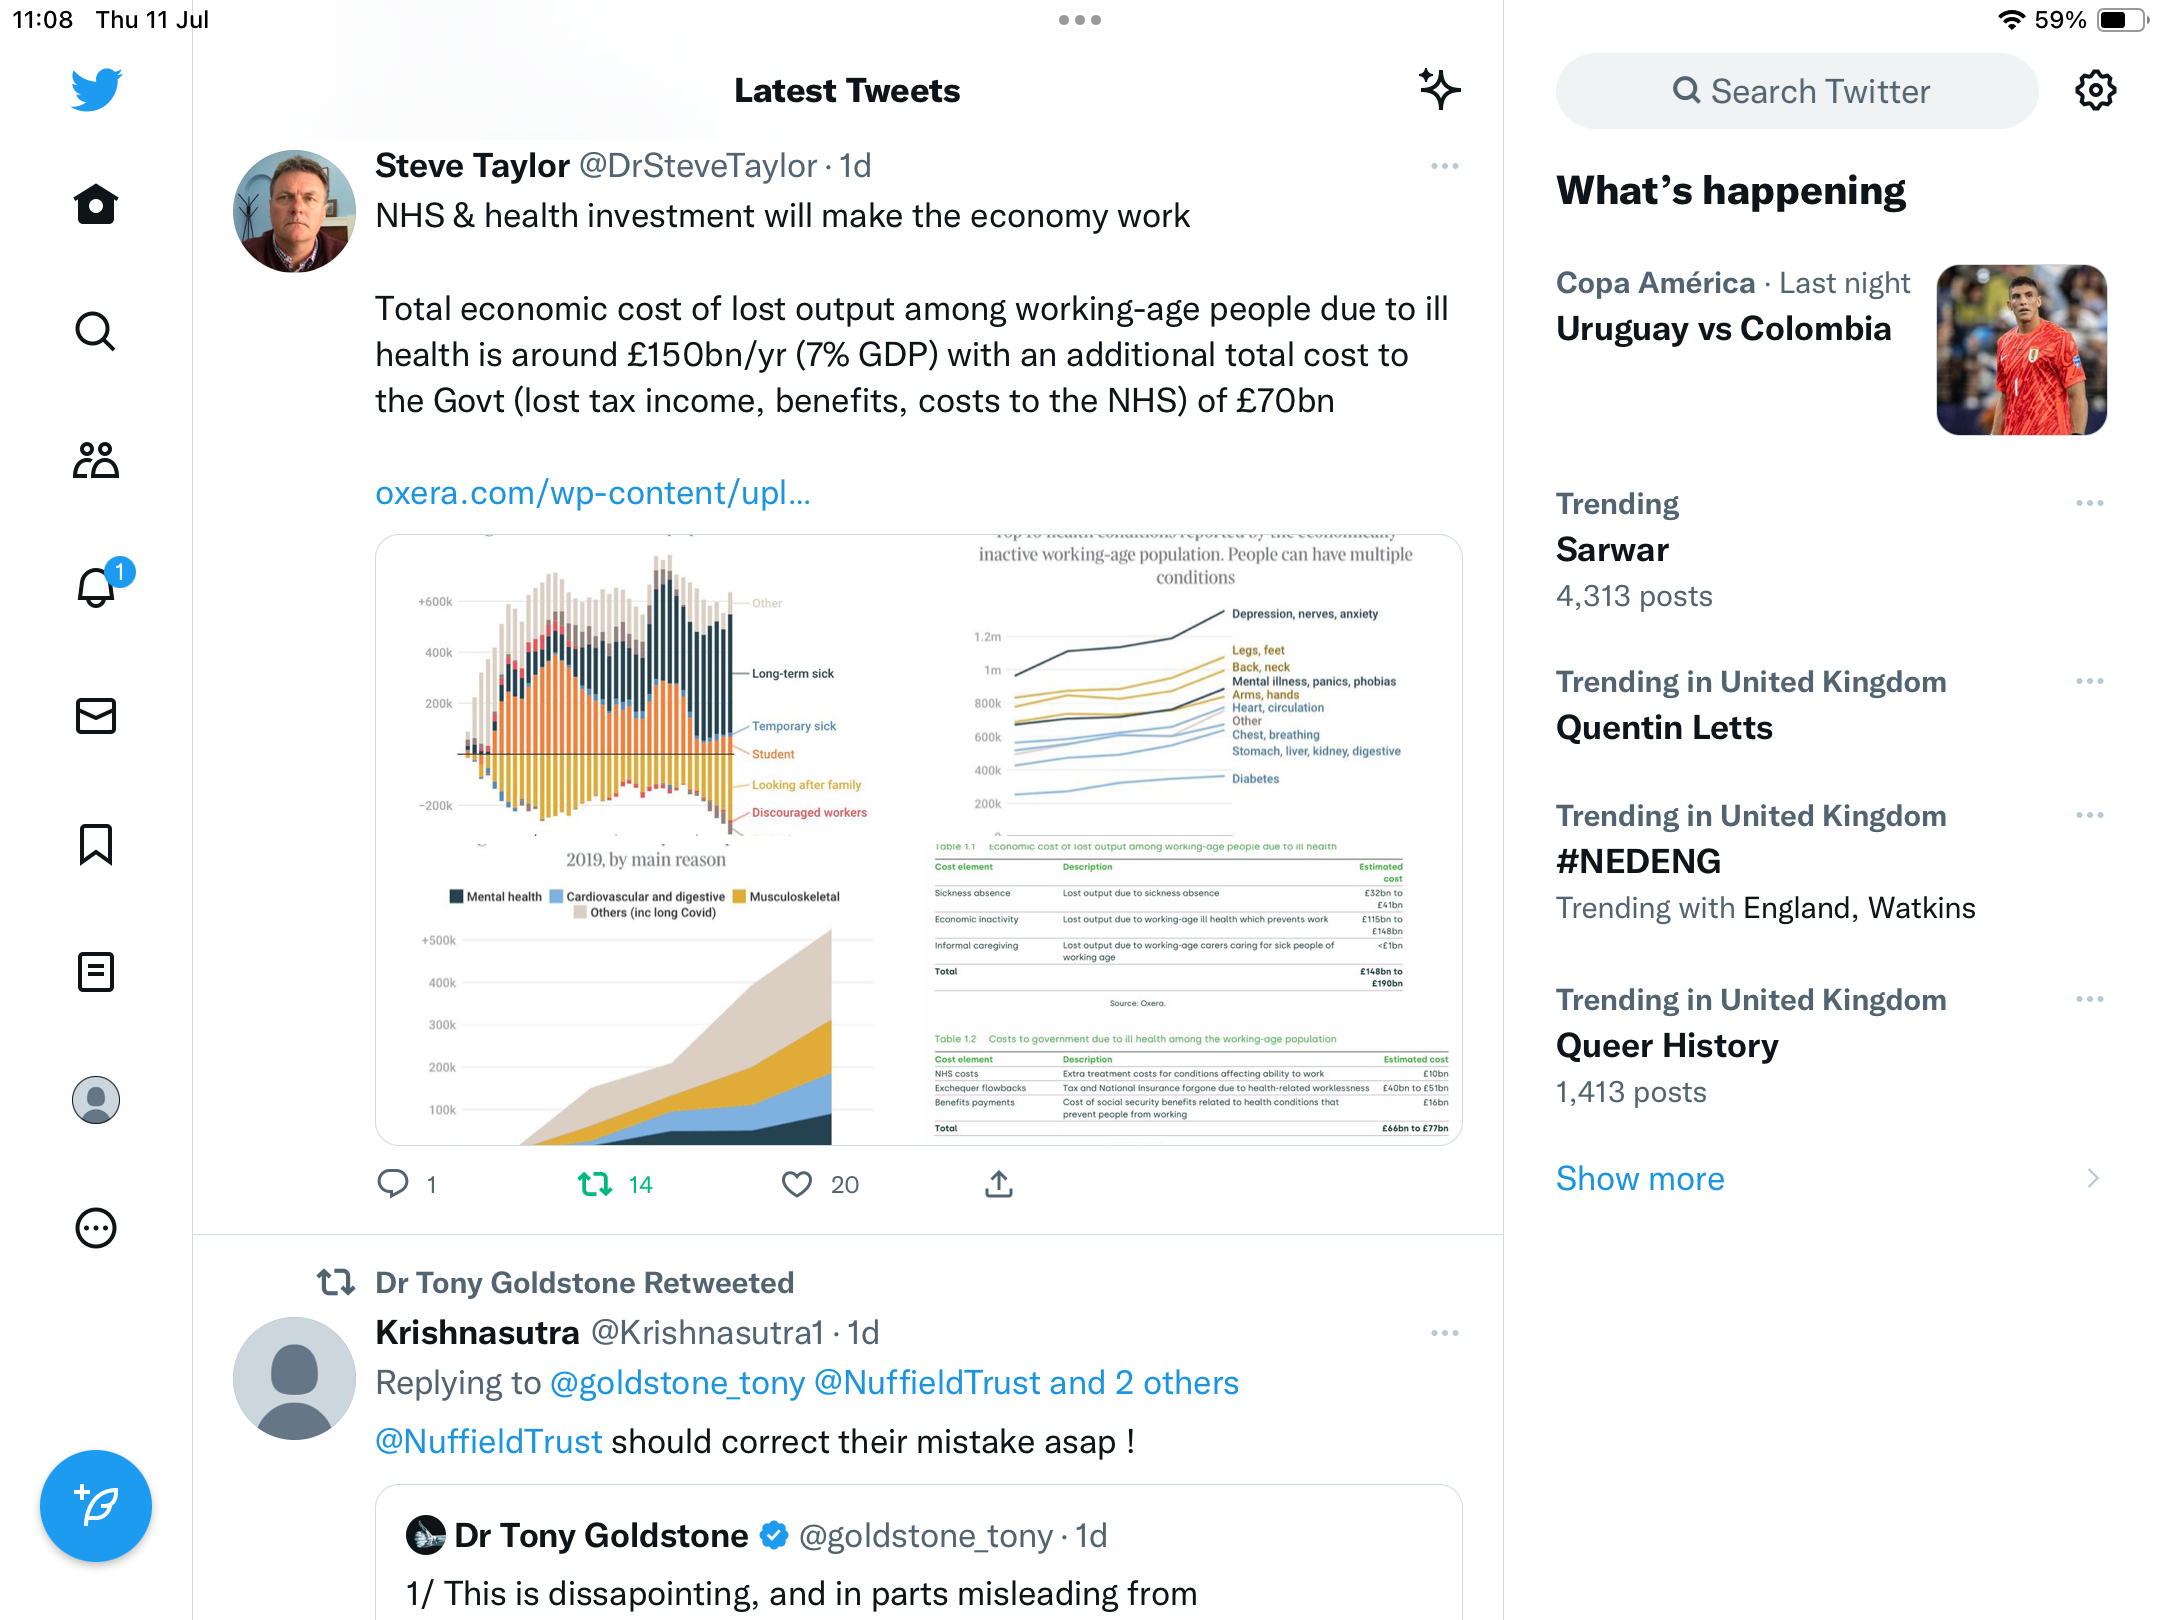Toggle retweet on Steve Taylor's tweet
2160x1620 pixels.
595,1184
